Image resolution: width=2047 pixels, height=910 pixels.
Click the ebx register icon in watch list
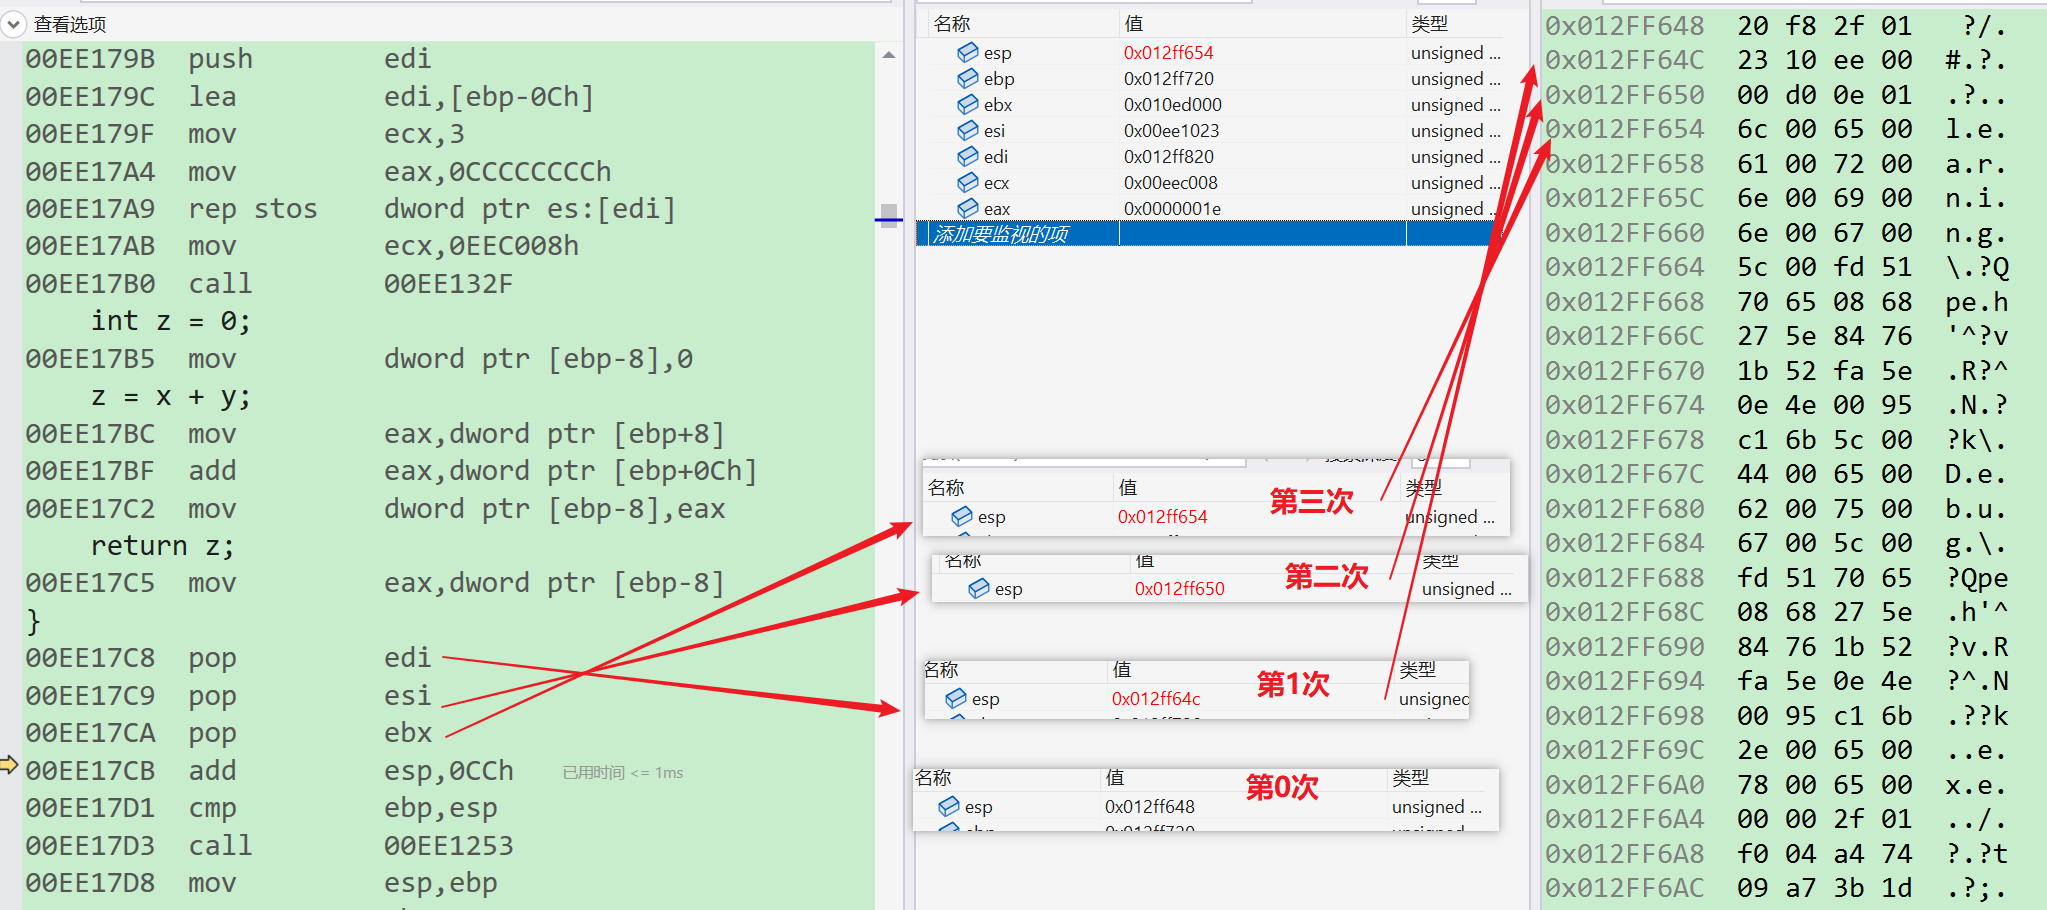[x=967, y=104]
